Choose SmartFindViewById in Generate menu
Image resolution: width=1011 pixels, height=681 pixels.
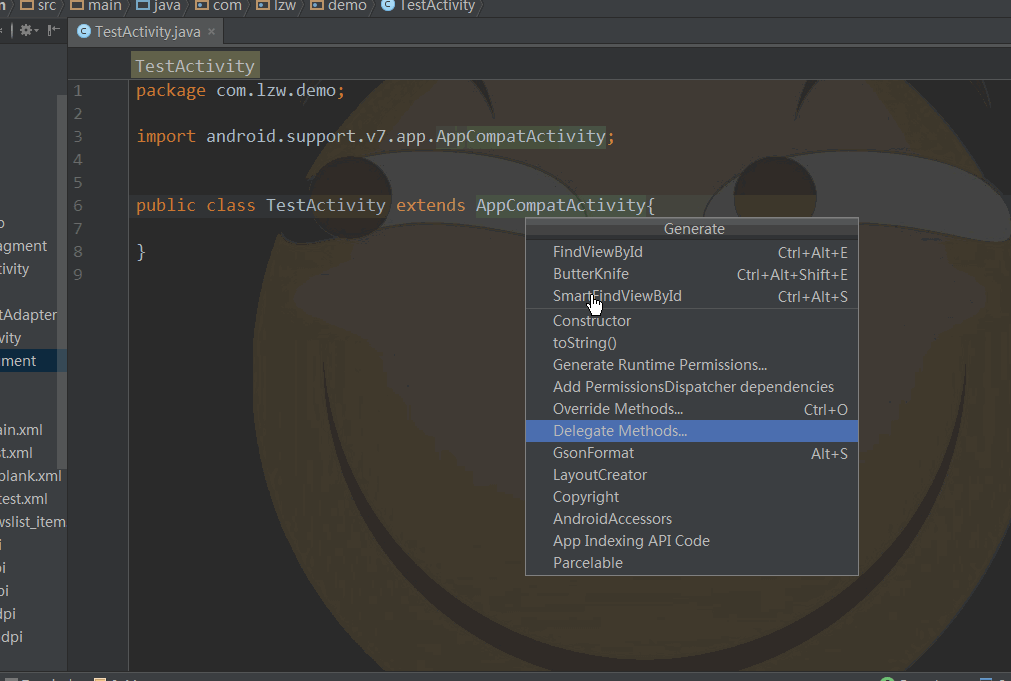coord(692,296)
